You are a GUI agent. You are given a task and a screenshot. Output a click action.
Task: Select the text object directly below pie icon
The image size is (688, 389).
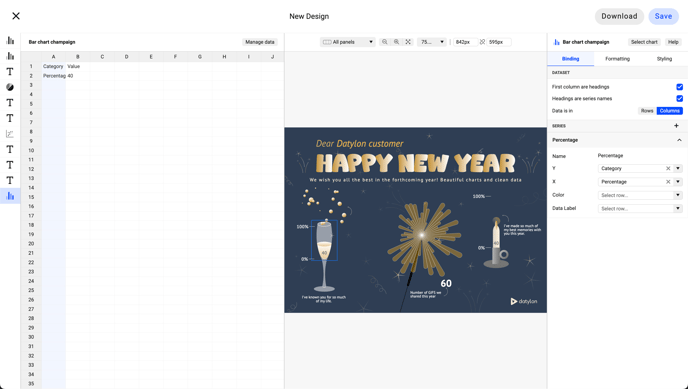point(10,103)
